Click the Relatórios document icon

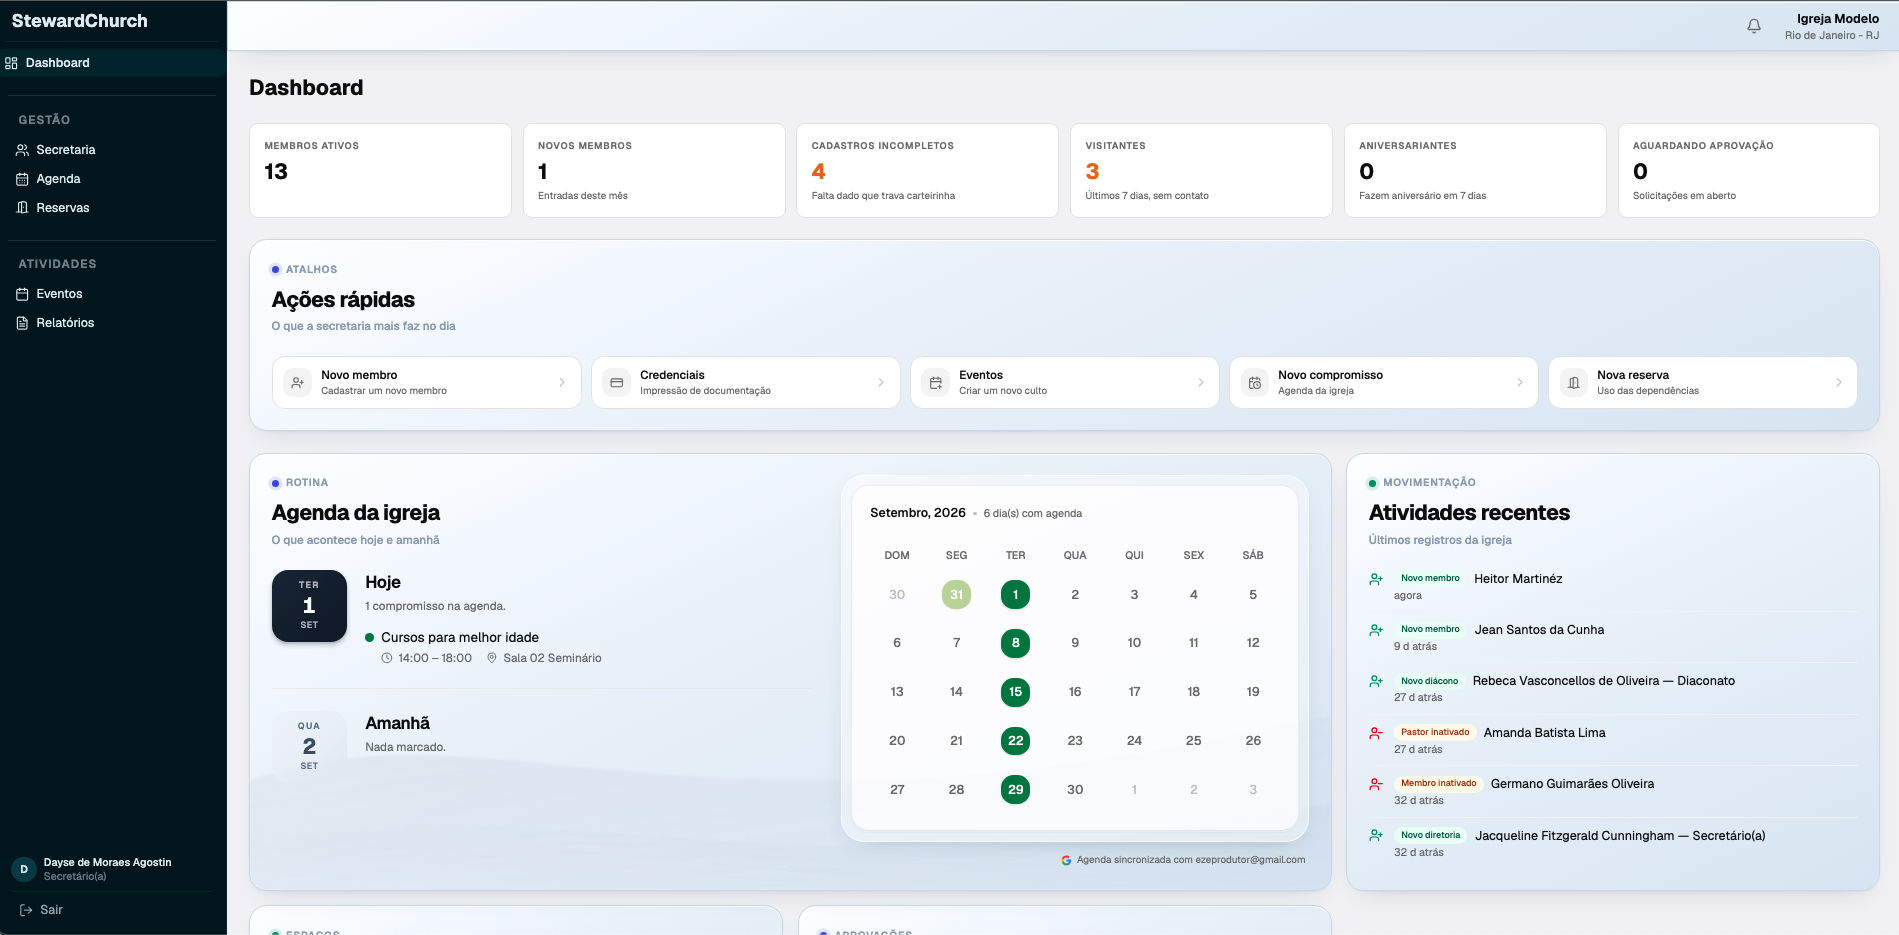point(22,323)
